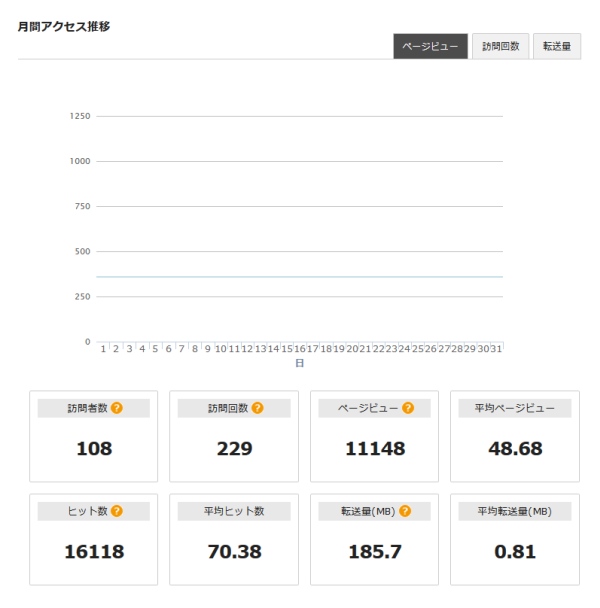Click the 250 y-axis label
This screenshot has height=608, width=600.
(83, 297)
